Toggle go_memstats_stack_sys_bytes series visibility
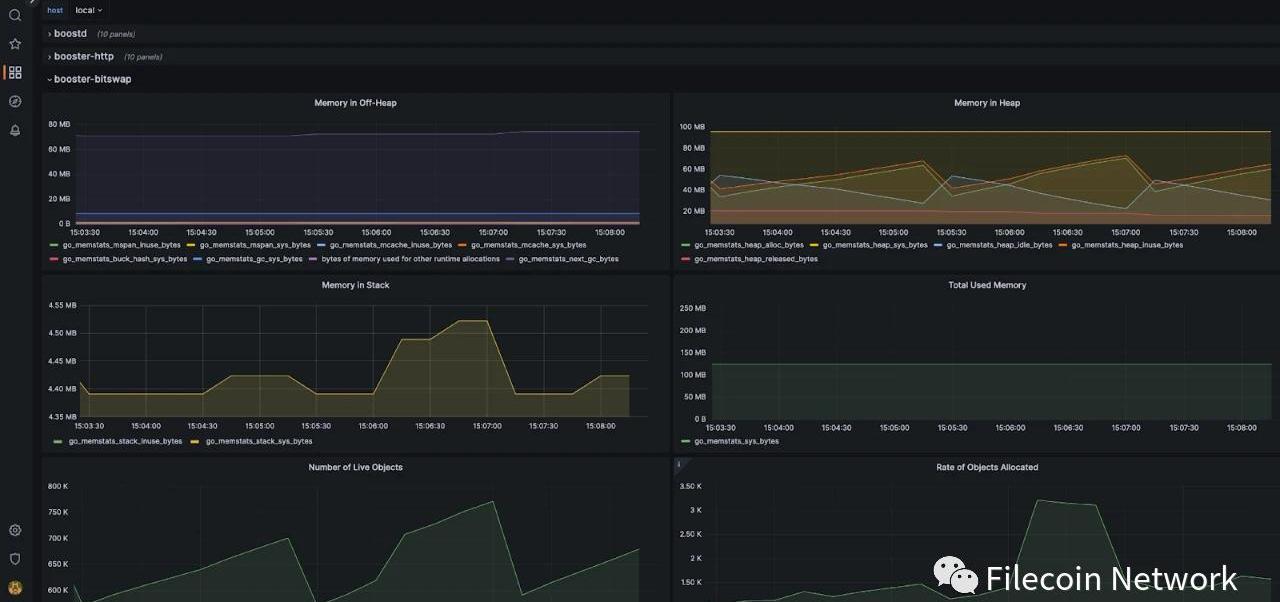Screen dimensions: 1280x602 point(259,441)
